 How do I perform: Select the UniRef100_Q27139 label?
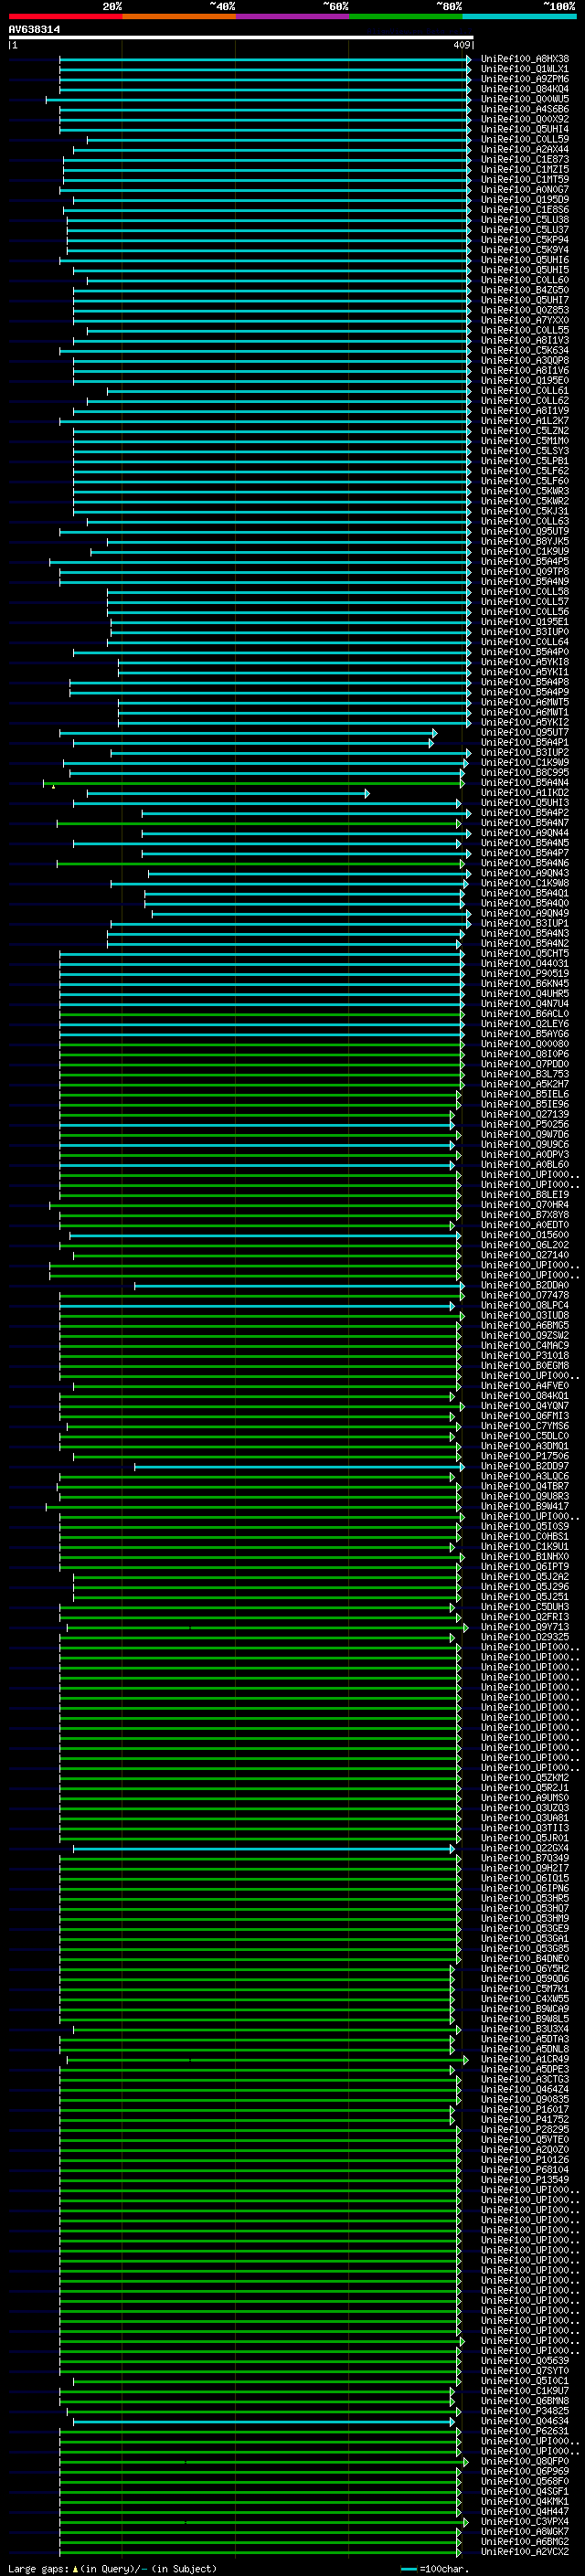click(x=525, y=1114)
